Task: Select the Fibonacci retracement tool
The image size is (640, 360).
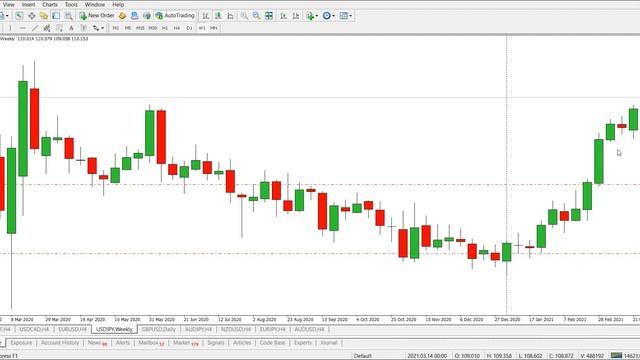Action: pos(59,28)
